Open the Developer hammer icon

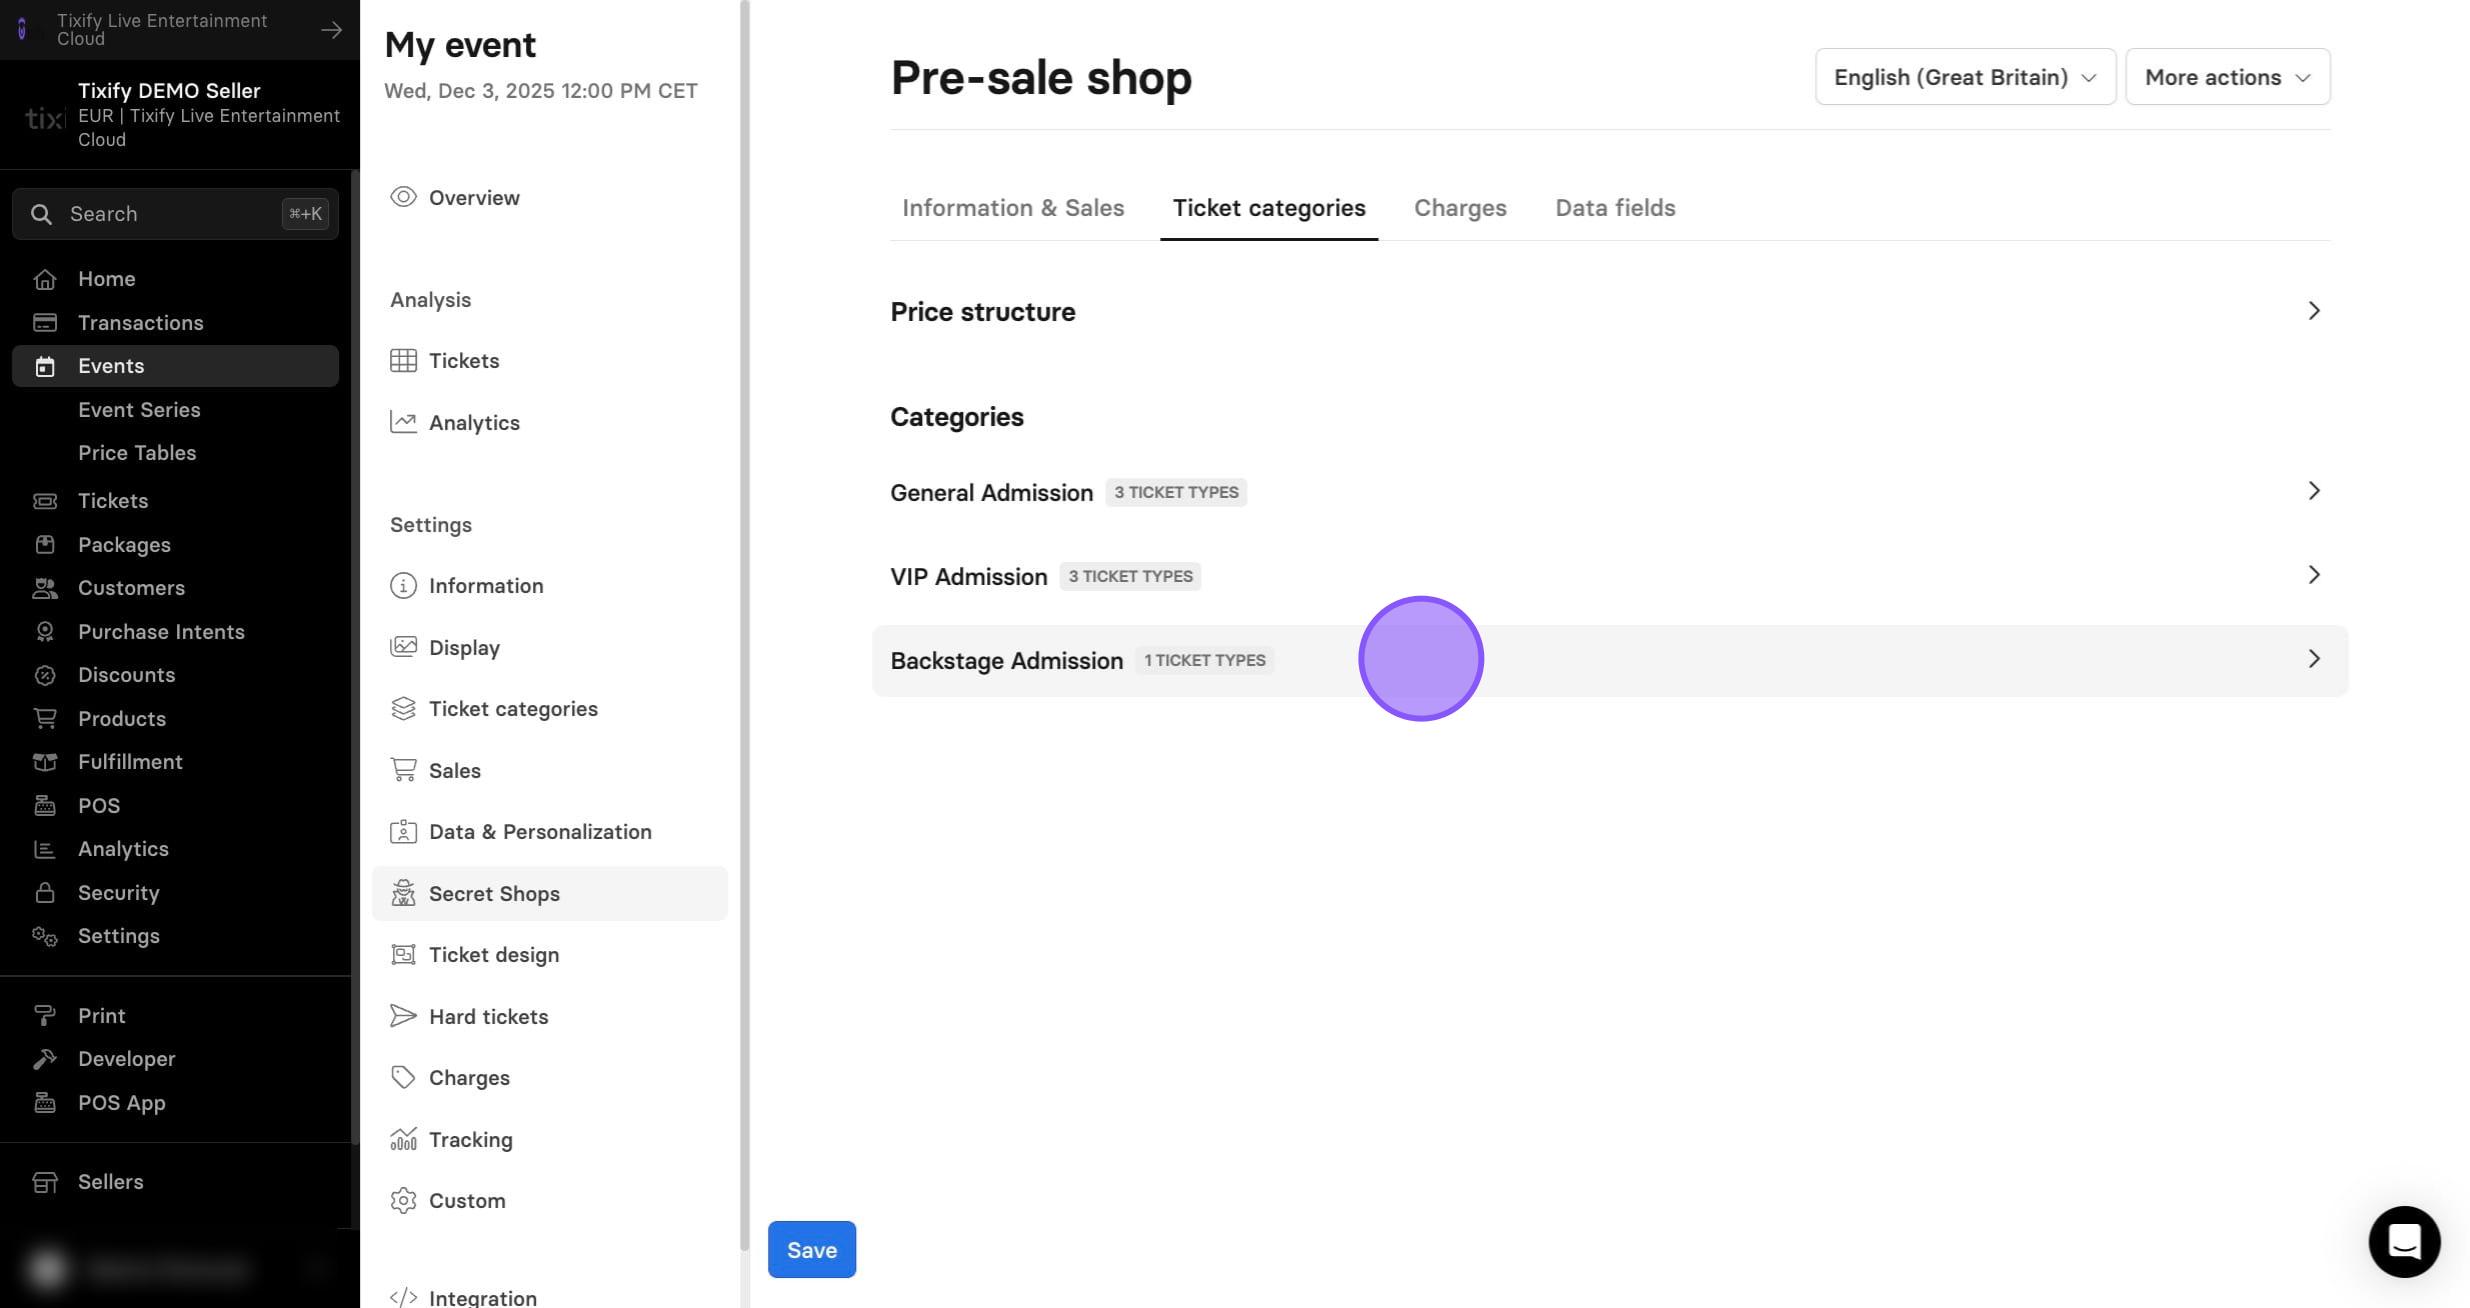click(x=44, y=1058)
